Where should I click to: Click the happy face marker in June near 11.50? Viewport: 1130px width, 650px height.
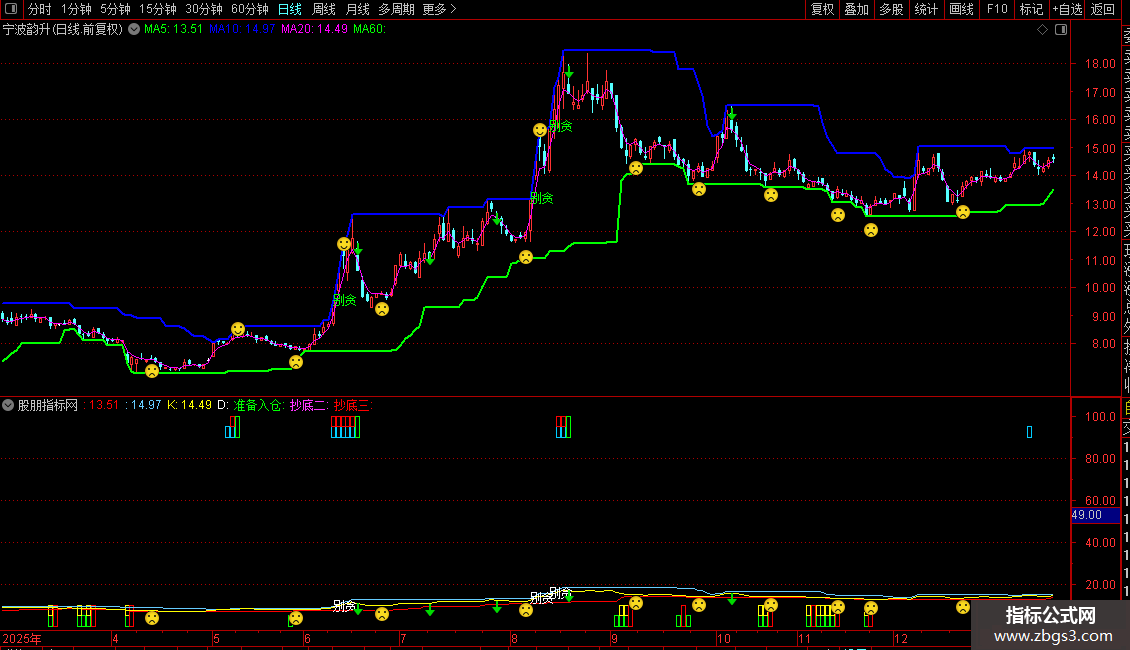[x=344, y=244]
